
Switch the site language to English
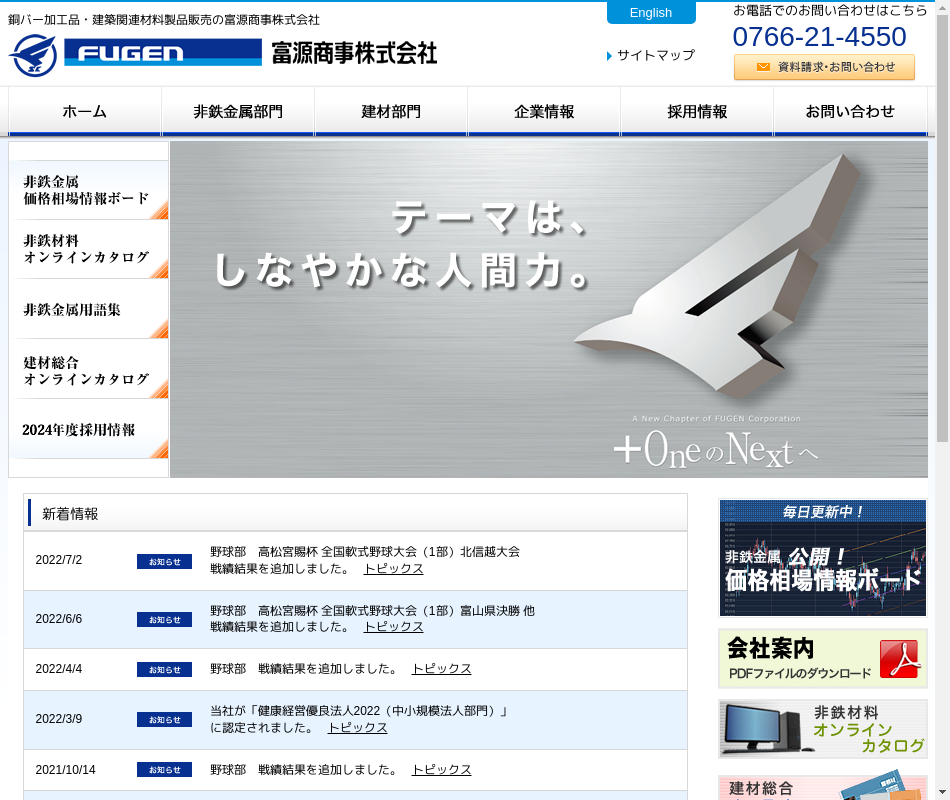[651, 13]
